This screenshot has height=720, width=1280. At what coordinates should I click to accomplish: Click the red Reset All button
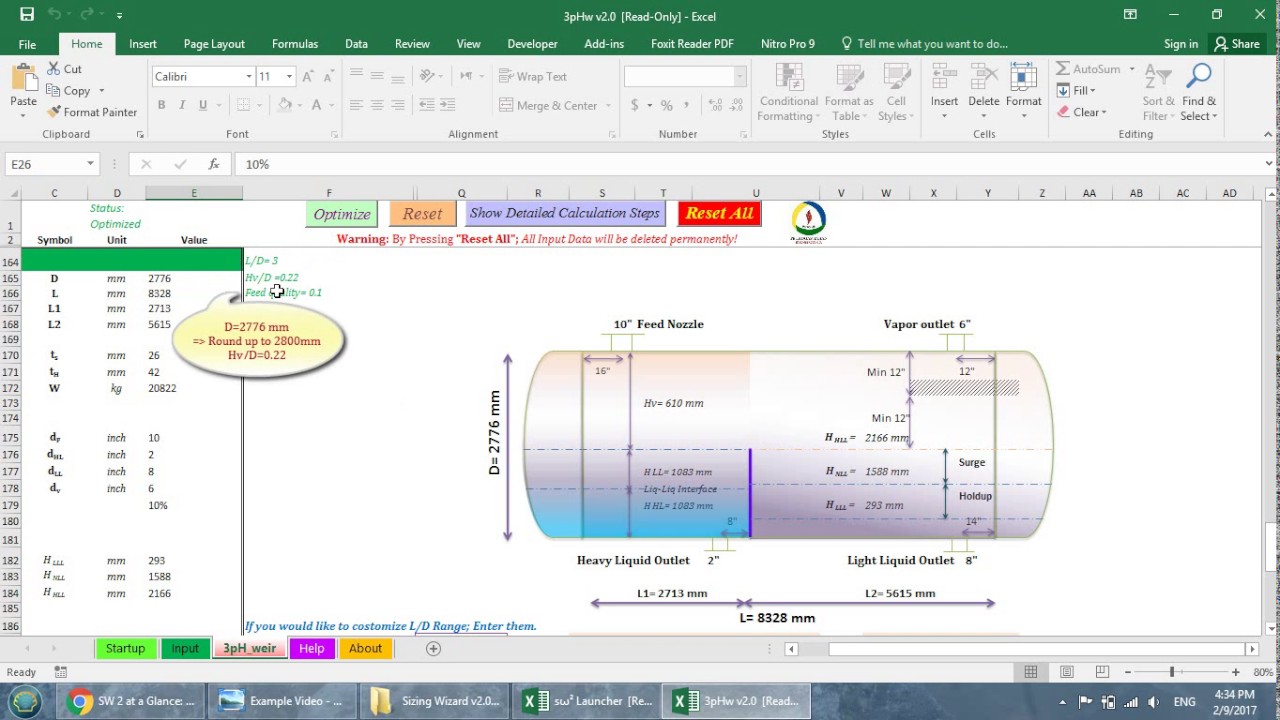click(x=719, y=213)
